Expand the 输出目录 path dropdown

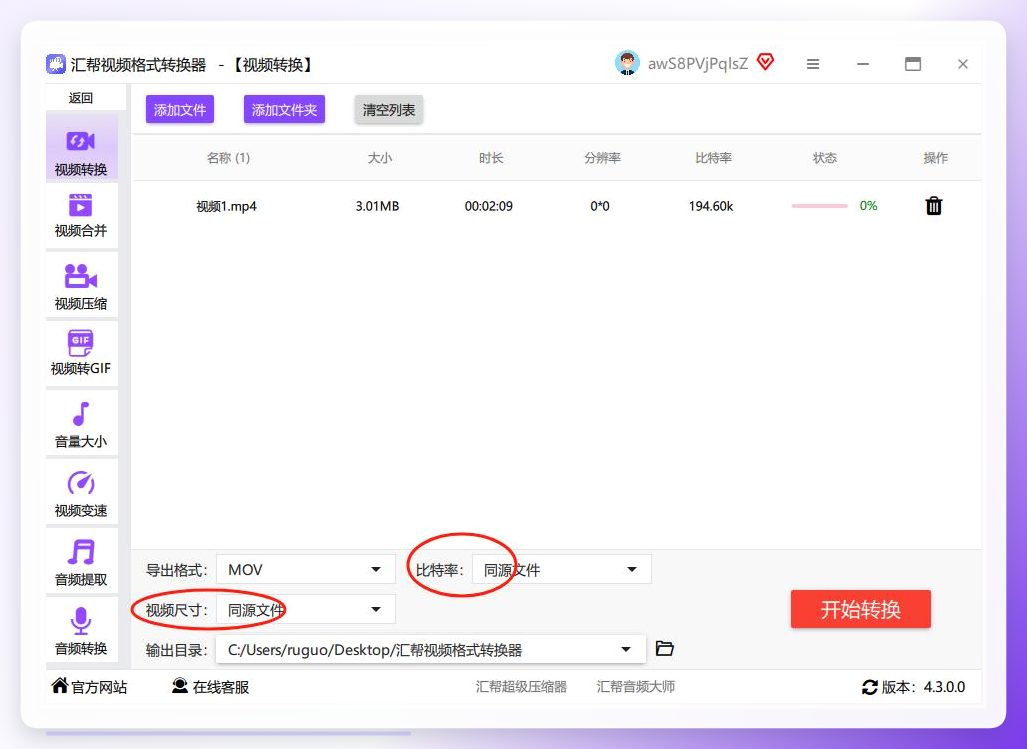coord(430,649)
